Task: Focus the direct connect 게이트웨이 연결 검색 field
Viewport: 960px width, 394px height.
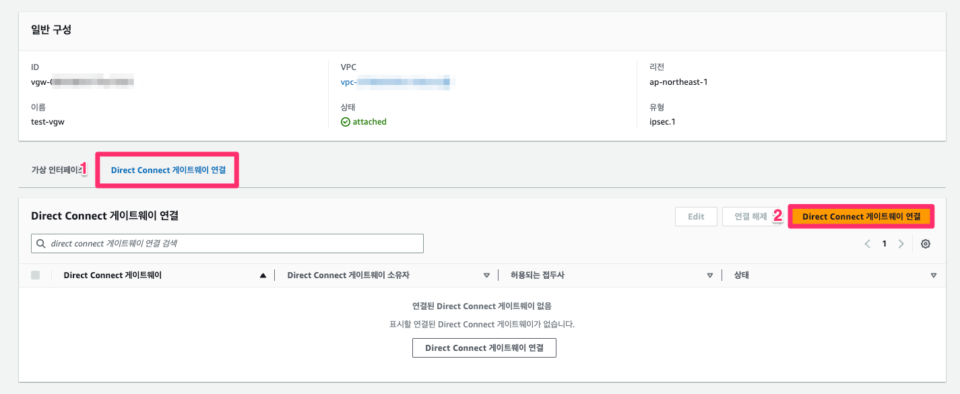Action: coord(227,243)
